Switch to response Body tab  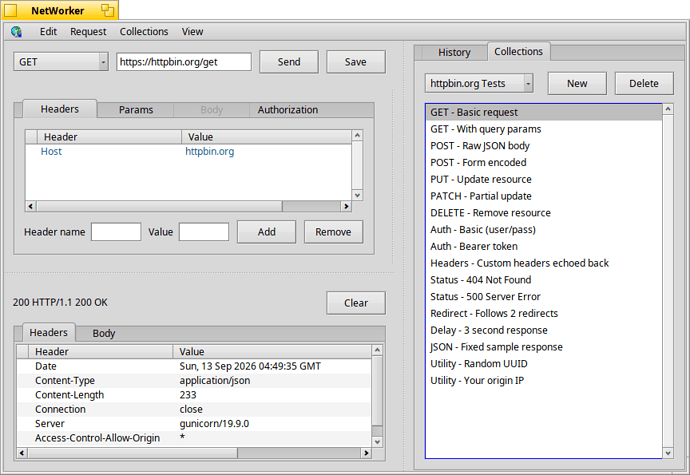[104, 333]
